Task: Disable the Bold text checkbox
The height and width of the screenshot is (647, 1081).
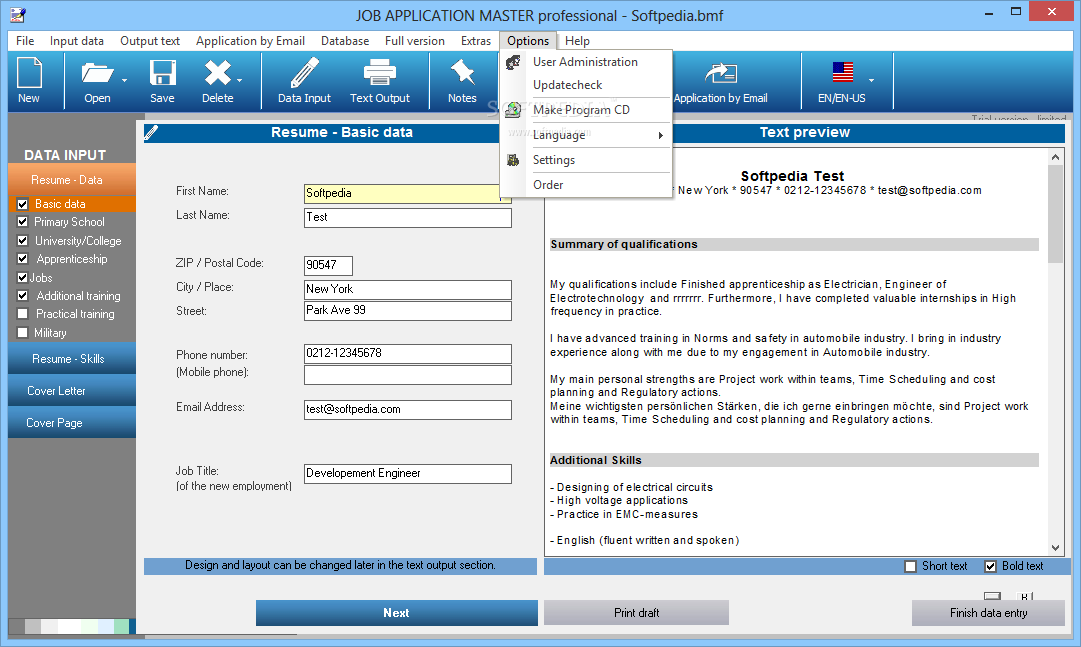Action: pyautogui.click(x=991, y=566)
